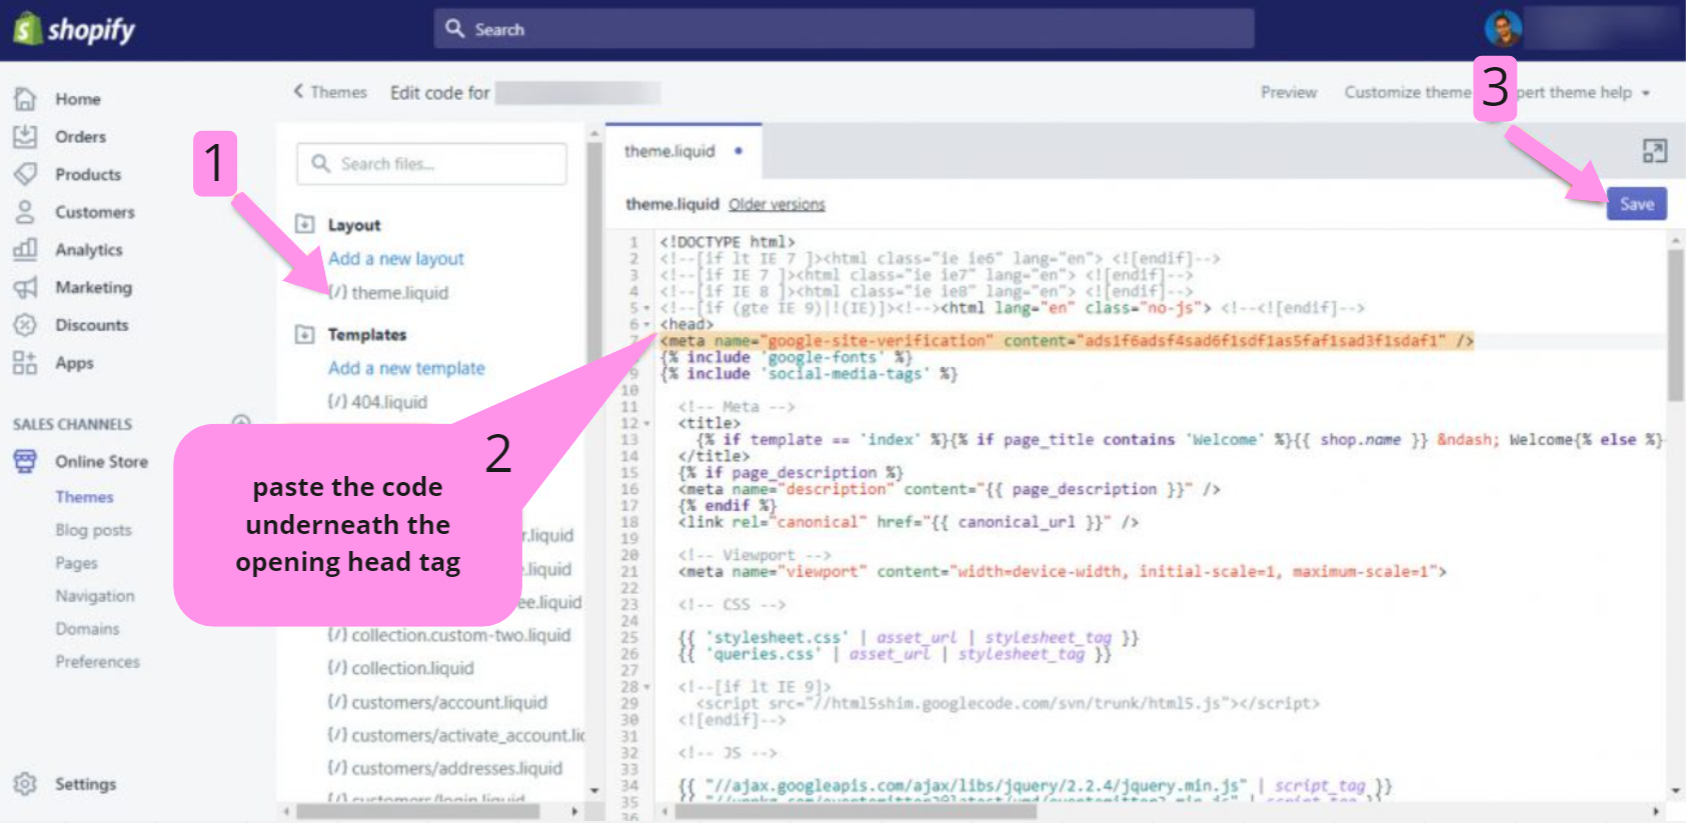Open Discounts in sidebar

coord(91,325)
